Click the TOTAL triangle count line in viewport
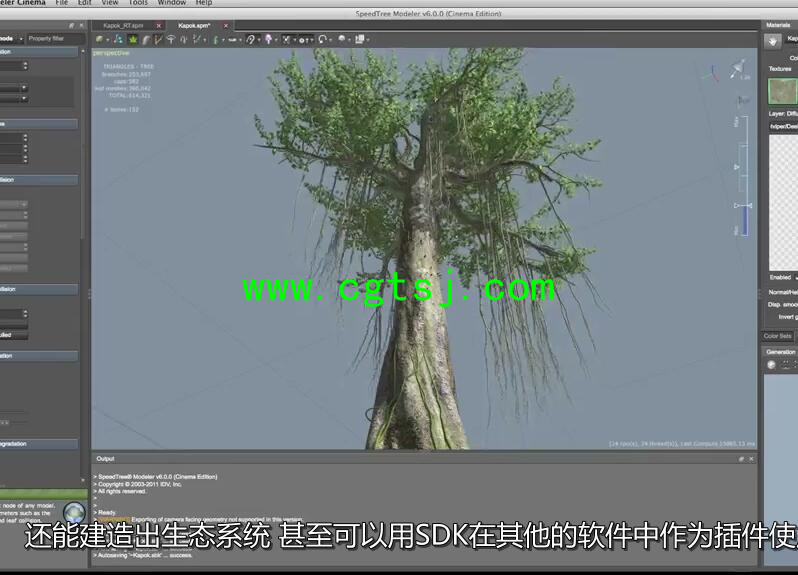This screenshot has width=798, height=575. tap(130, 95)
